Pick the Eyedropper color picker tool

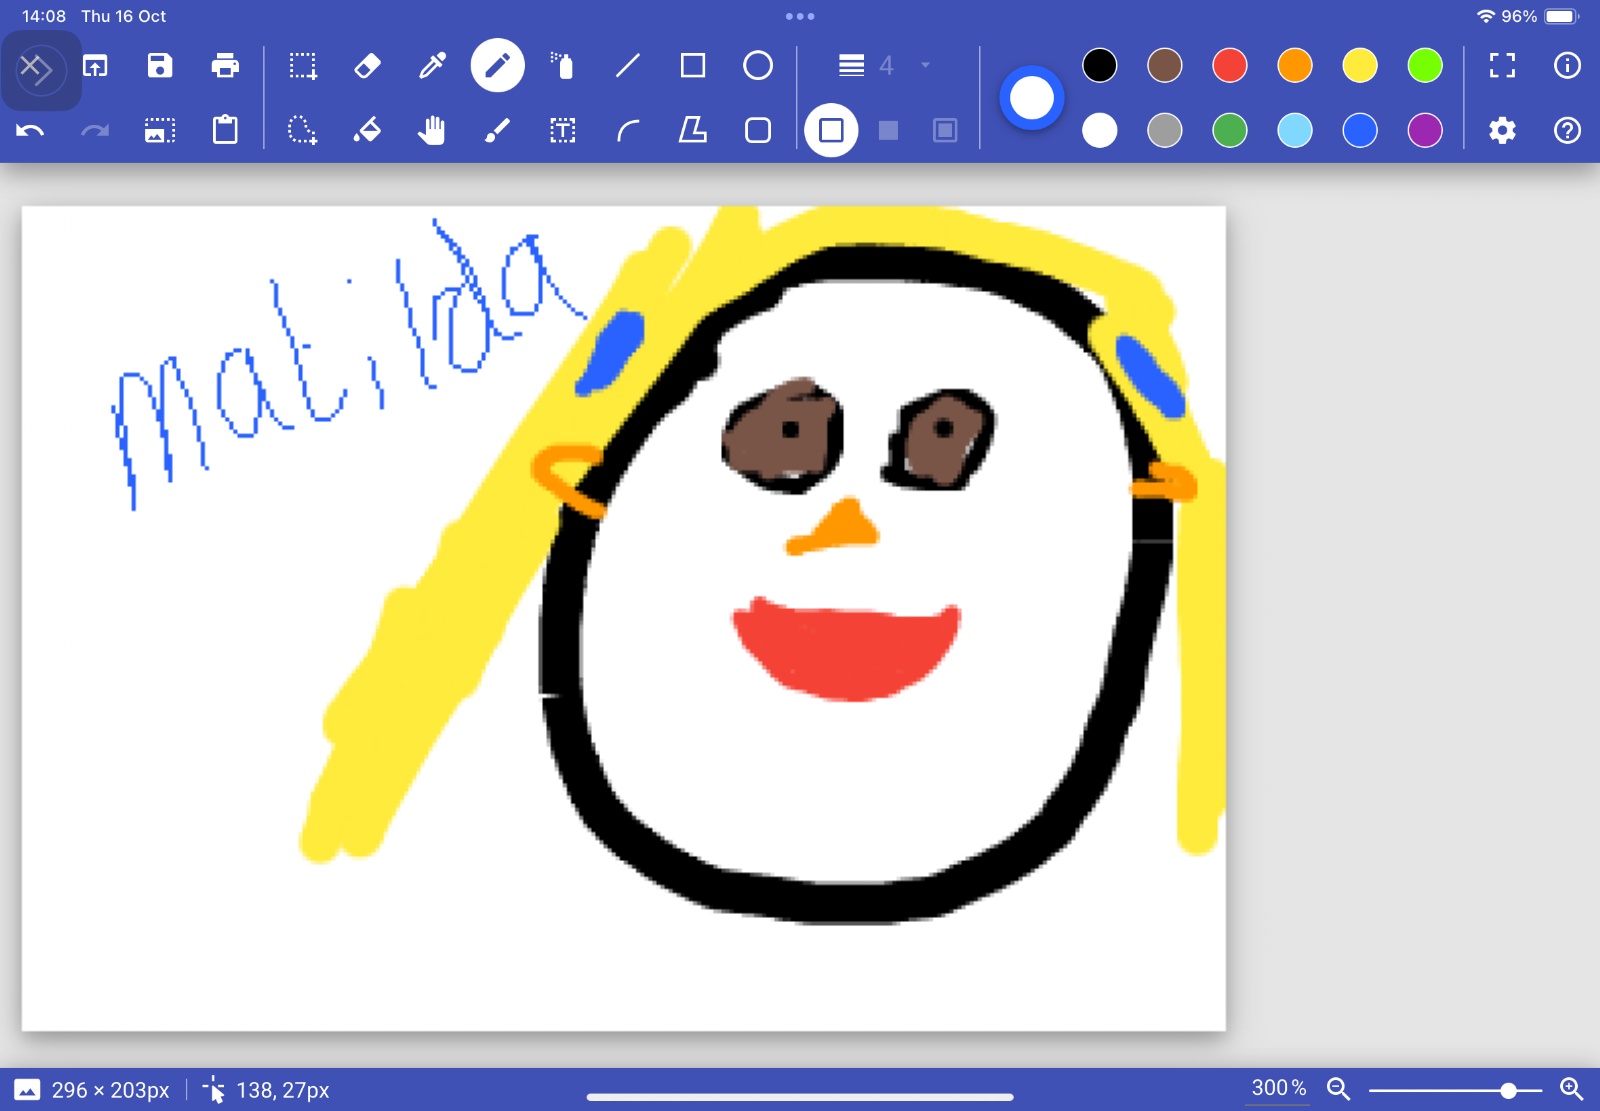click(x=432, y=66)
